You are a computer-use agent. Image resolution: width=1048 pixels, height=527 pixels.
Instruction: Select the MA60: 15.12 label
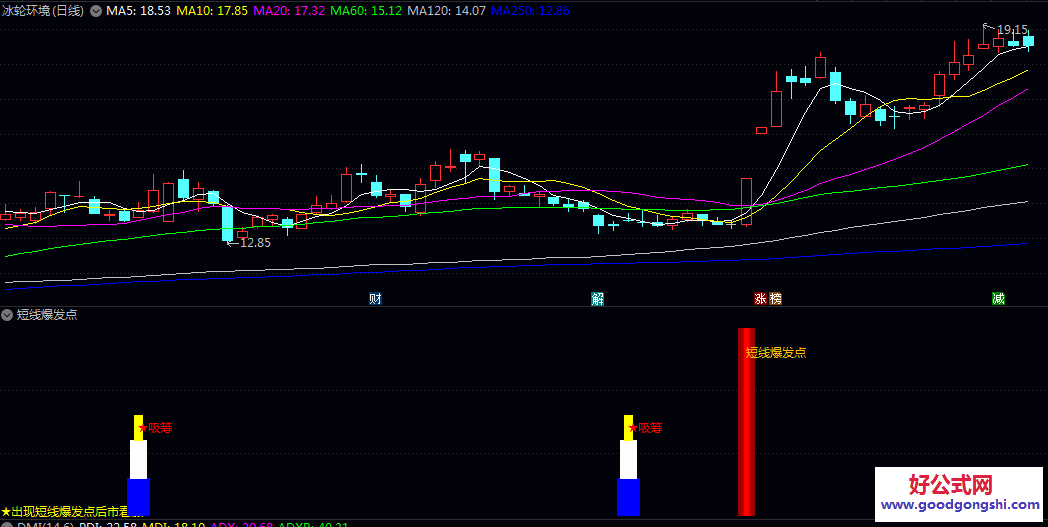(366, 11)
